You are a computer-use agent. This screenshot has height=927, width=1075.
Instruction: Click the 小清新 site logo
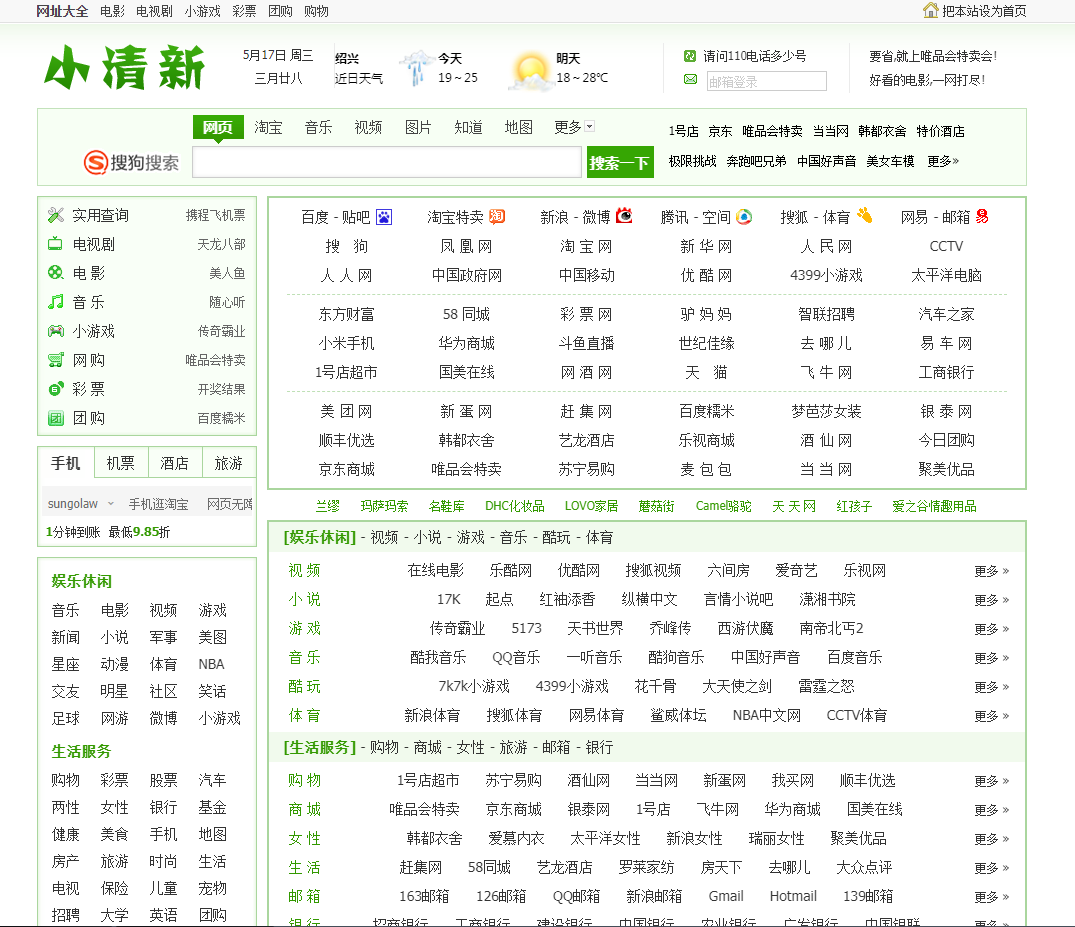(x=125, y=67)
